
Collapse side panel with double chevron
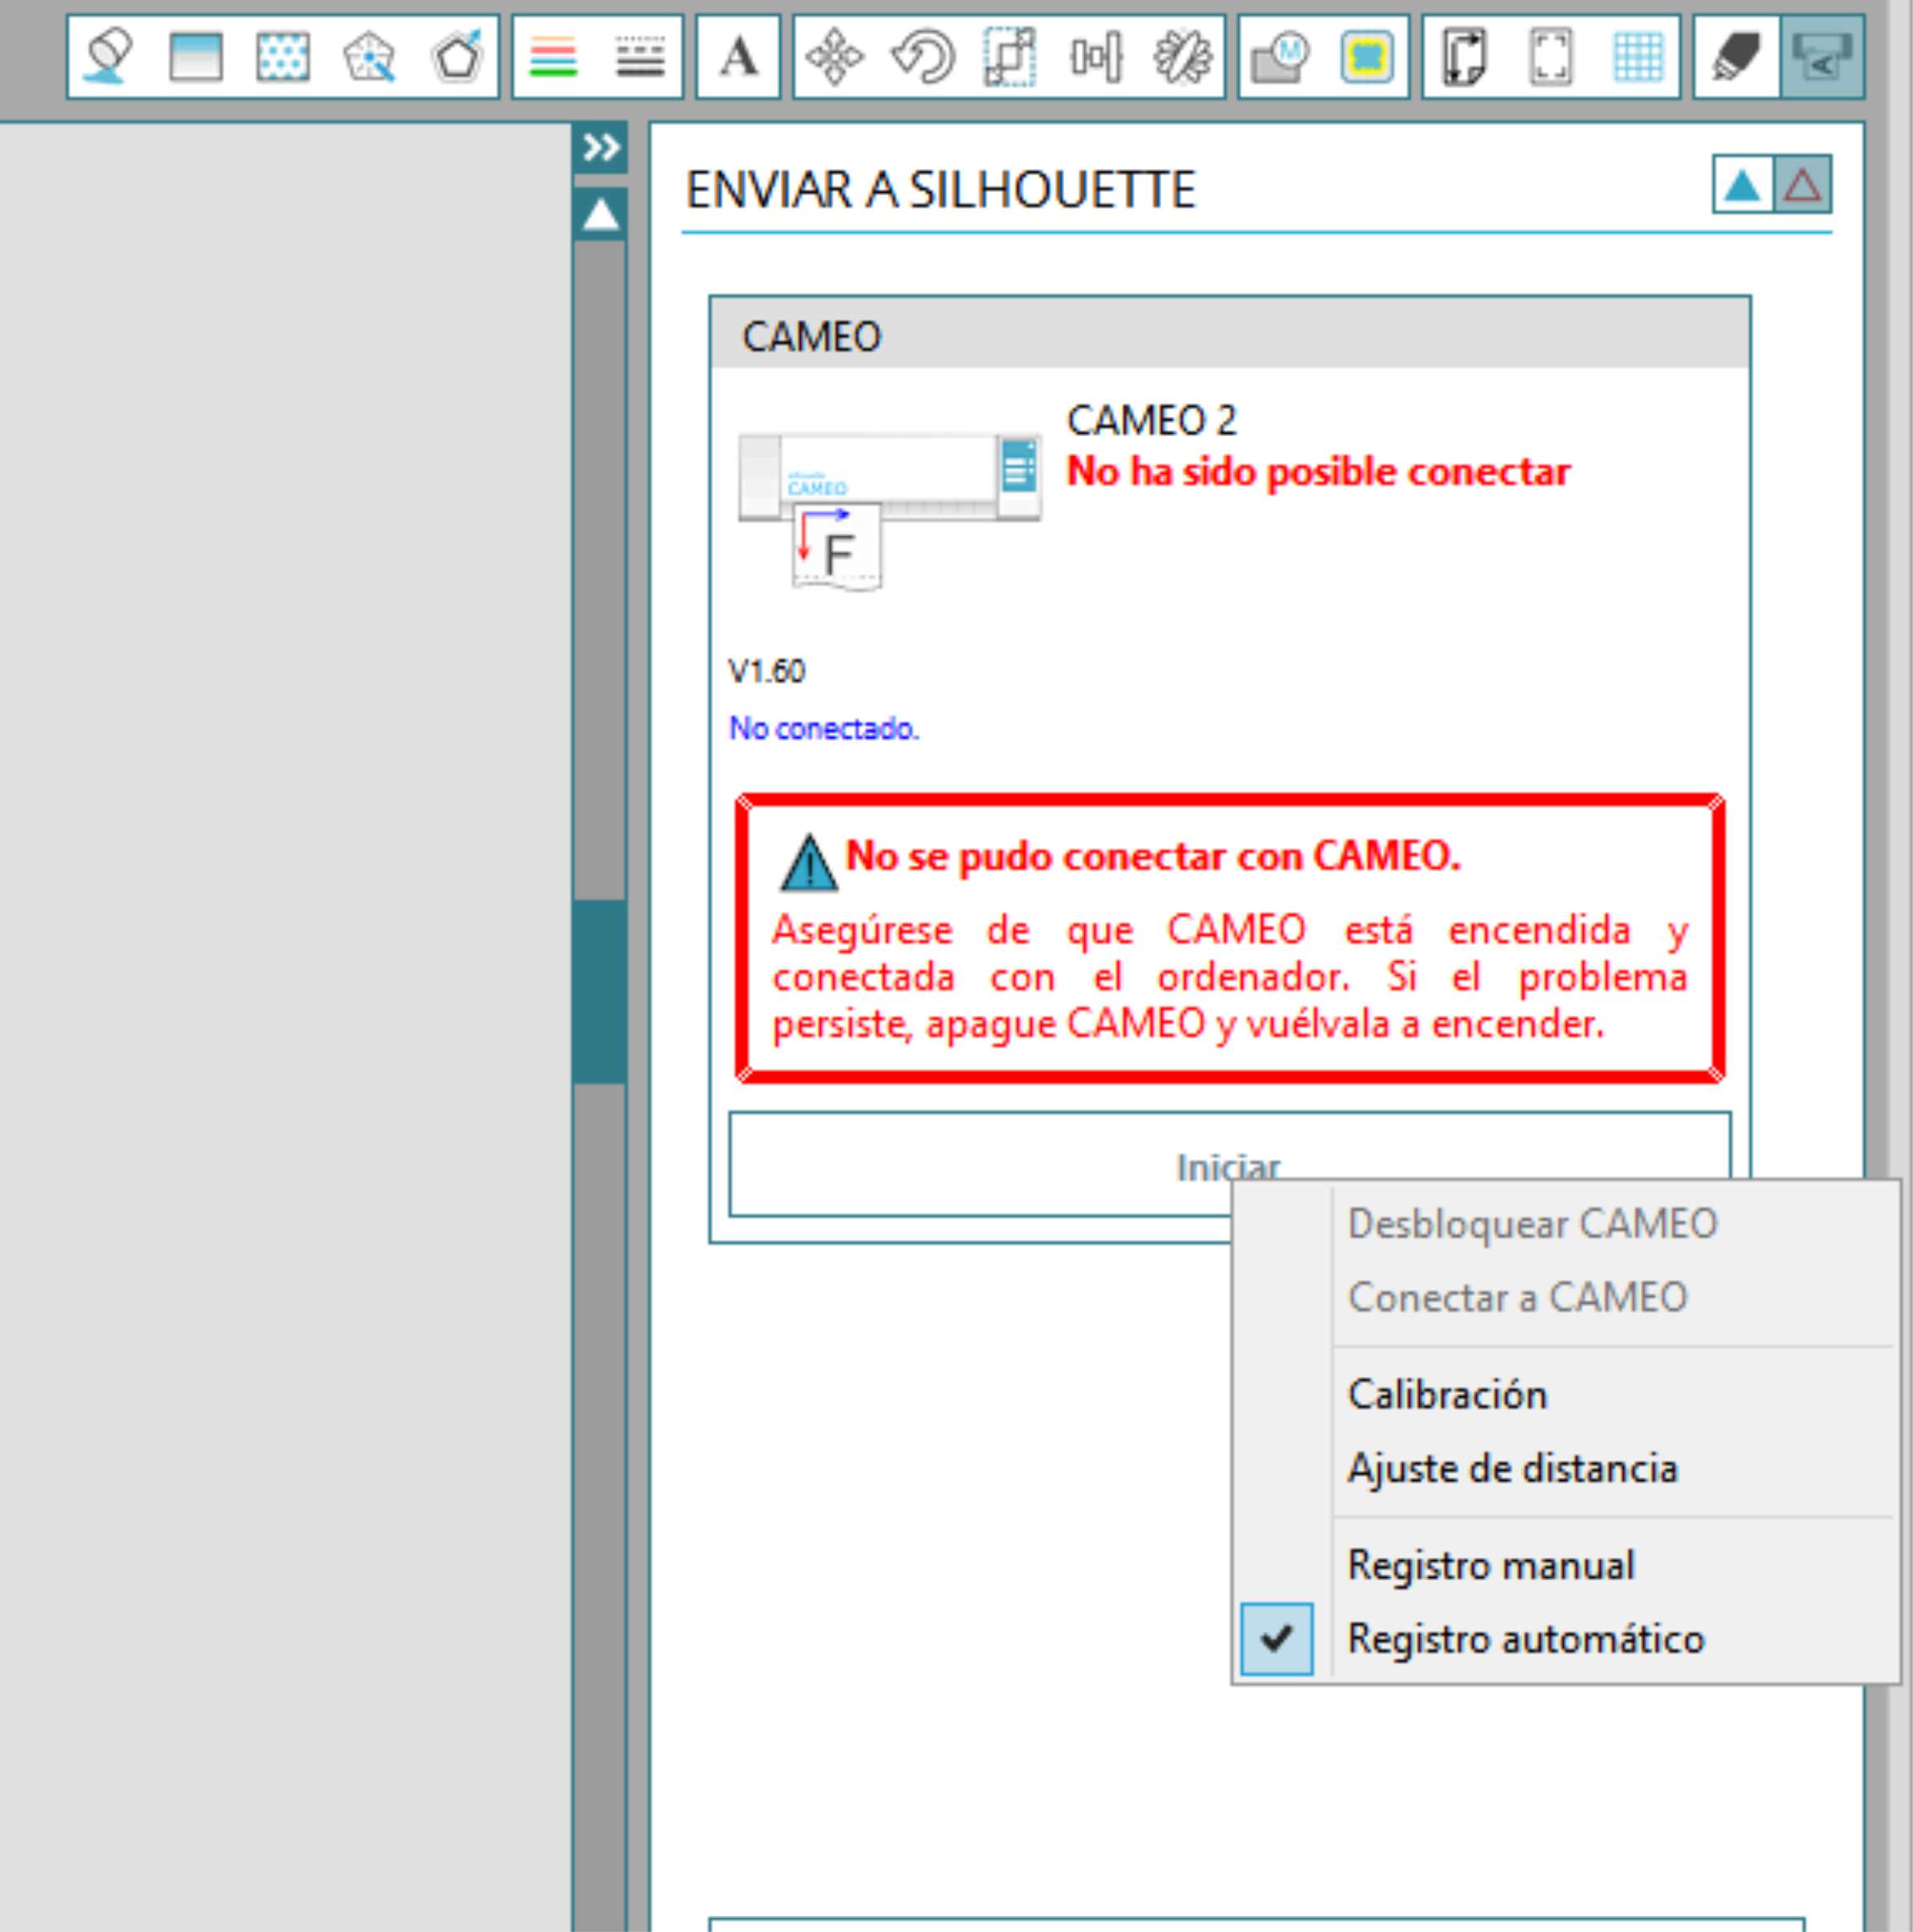[601, 148]
